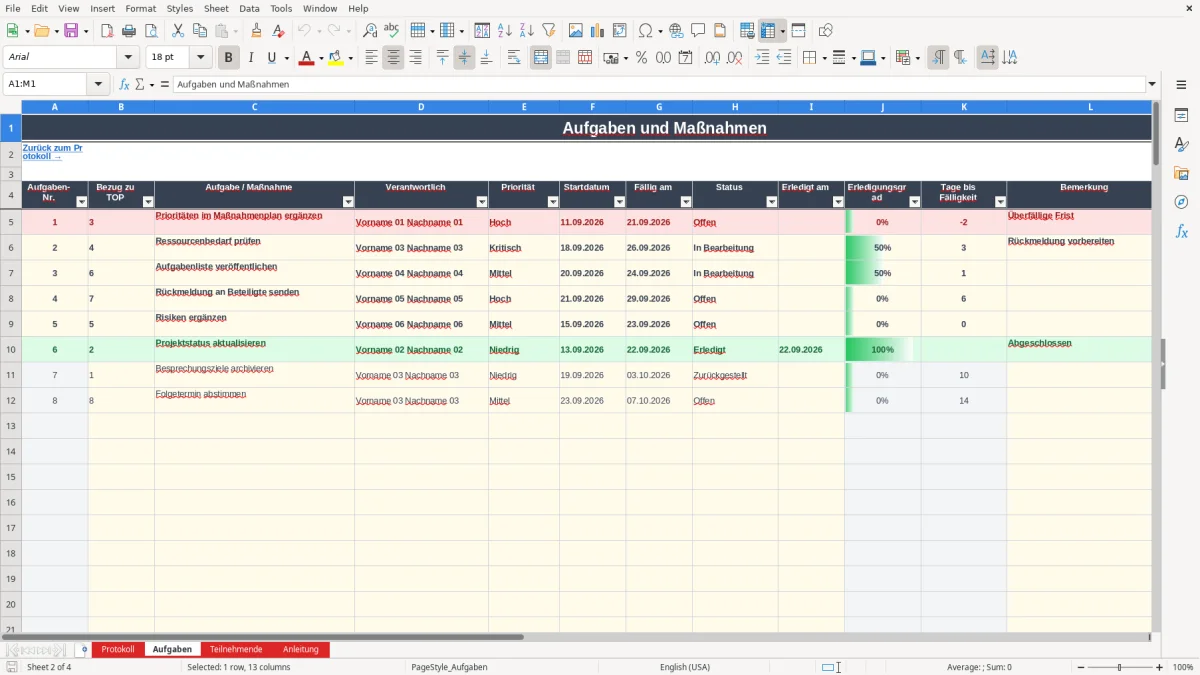This screenshot has height=675, width=1200.
Task: Click the zoom slider in status bar
Action: [1119, 667]
